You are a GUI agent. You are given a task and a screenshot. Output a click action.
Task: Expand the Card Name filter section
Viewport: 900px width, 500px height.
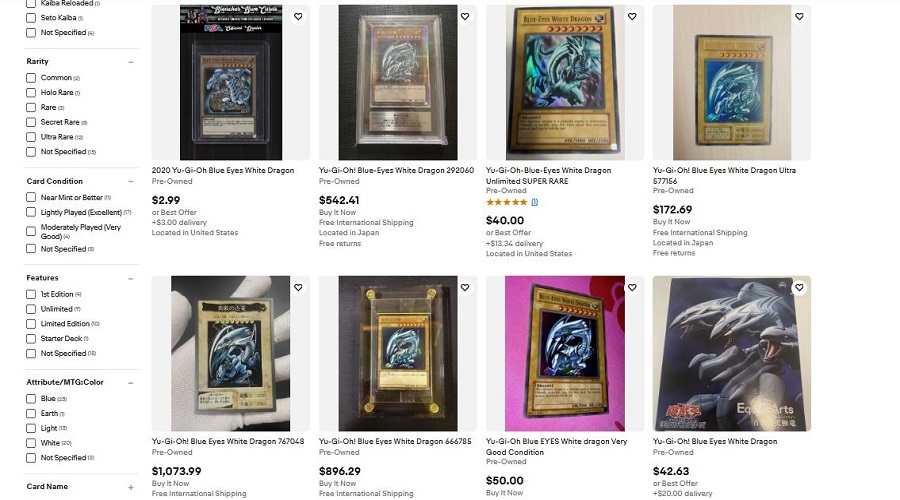131,487
